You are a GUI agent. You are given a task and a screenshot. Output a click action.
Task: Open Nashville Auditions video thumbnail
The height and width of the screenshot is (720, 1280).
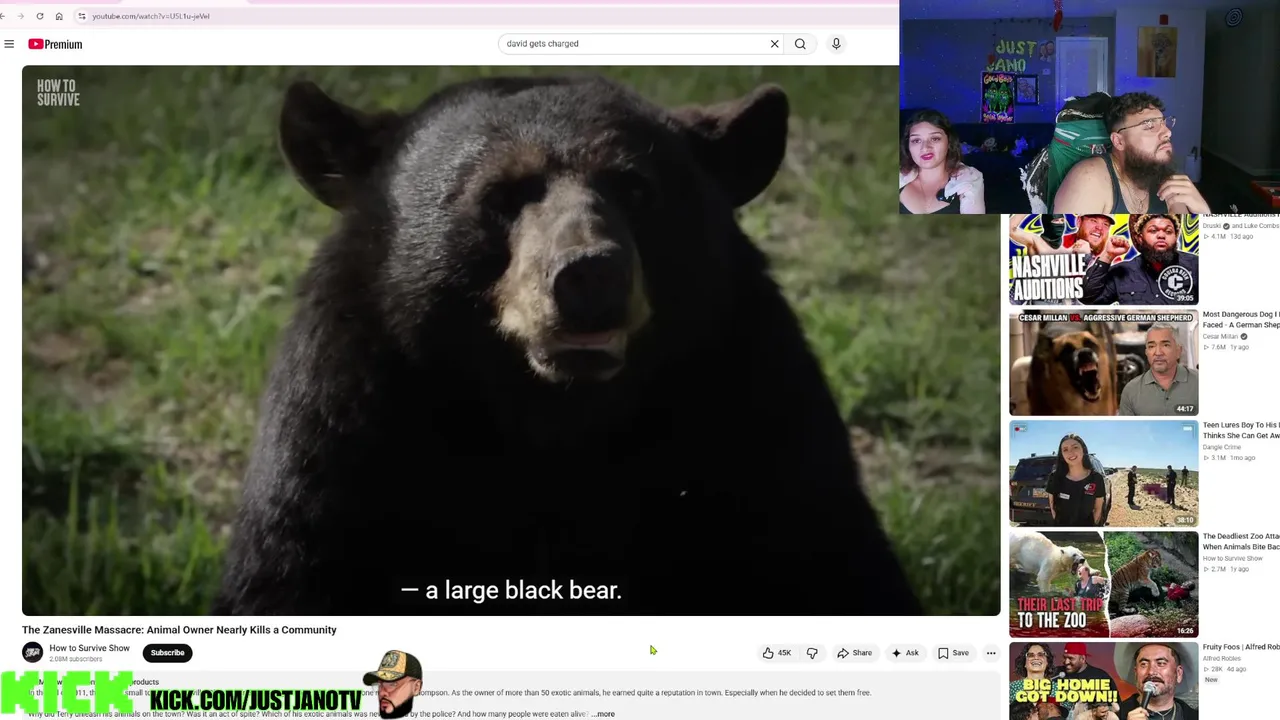click(x=1103, y=259)
